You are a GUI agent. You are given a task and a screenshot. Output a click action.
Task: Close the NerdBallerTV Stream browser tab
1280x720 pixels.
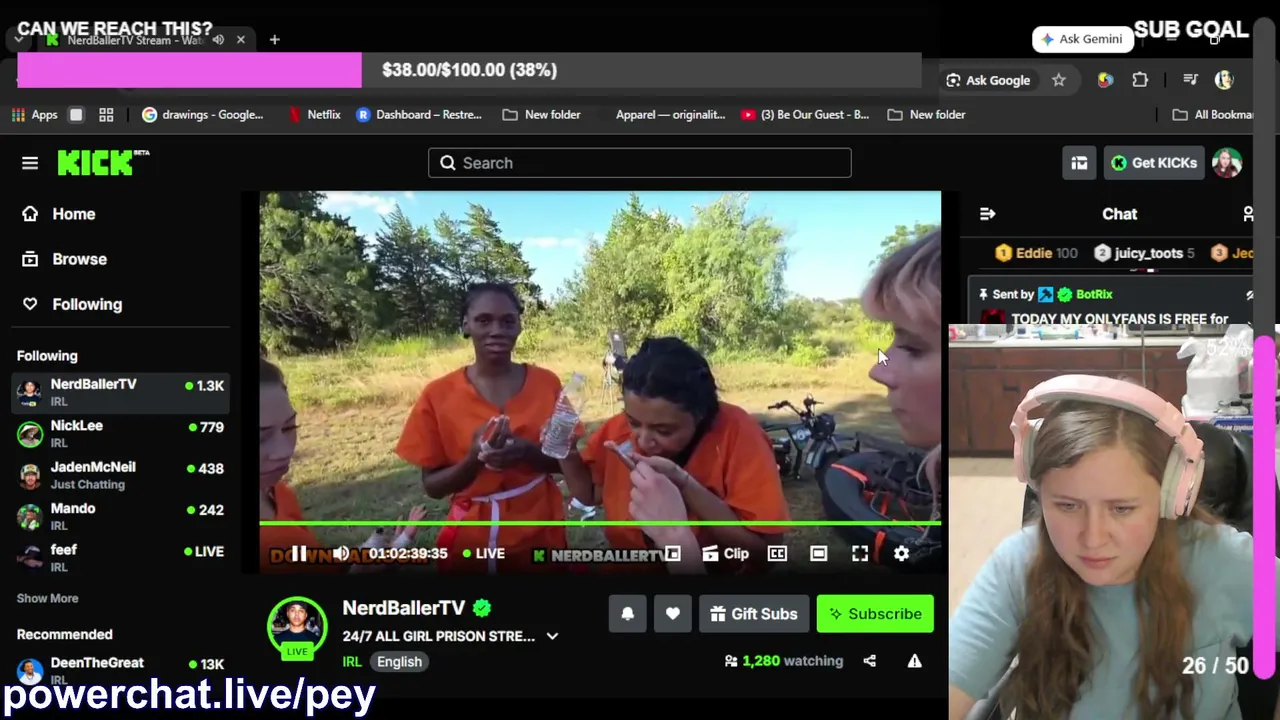(241, 40)
